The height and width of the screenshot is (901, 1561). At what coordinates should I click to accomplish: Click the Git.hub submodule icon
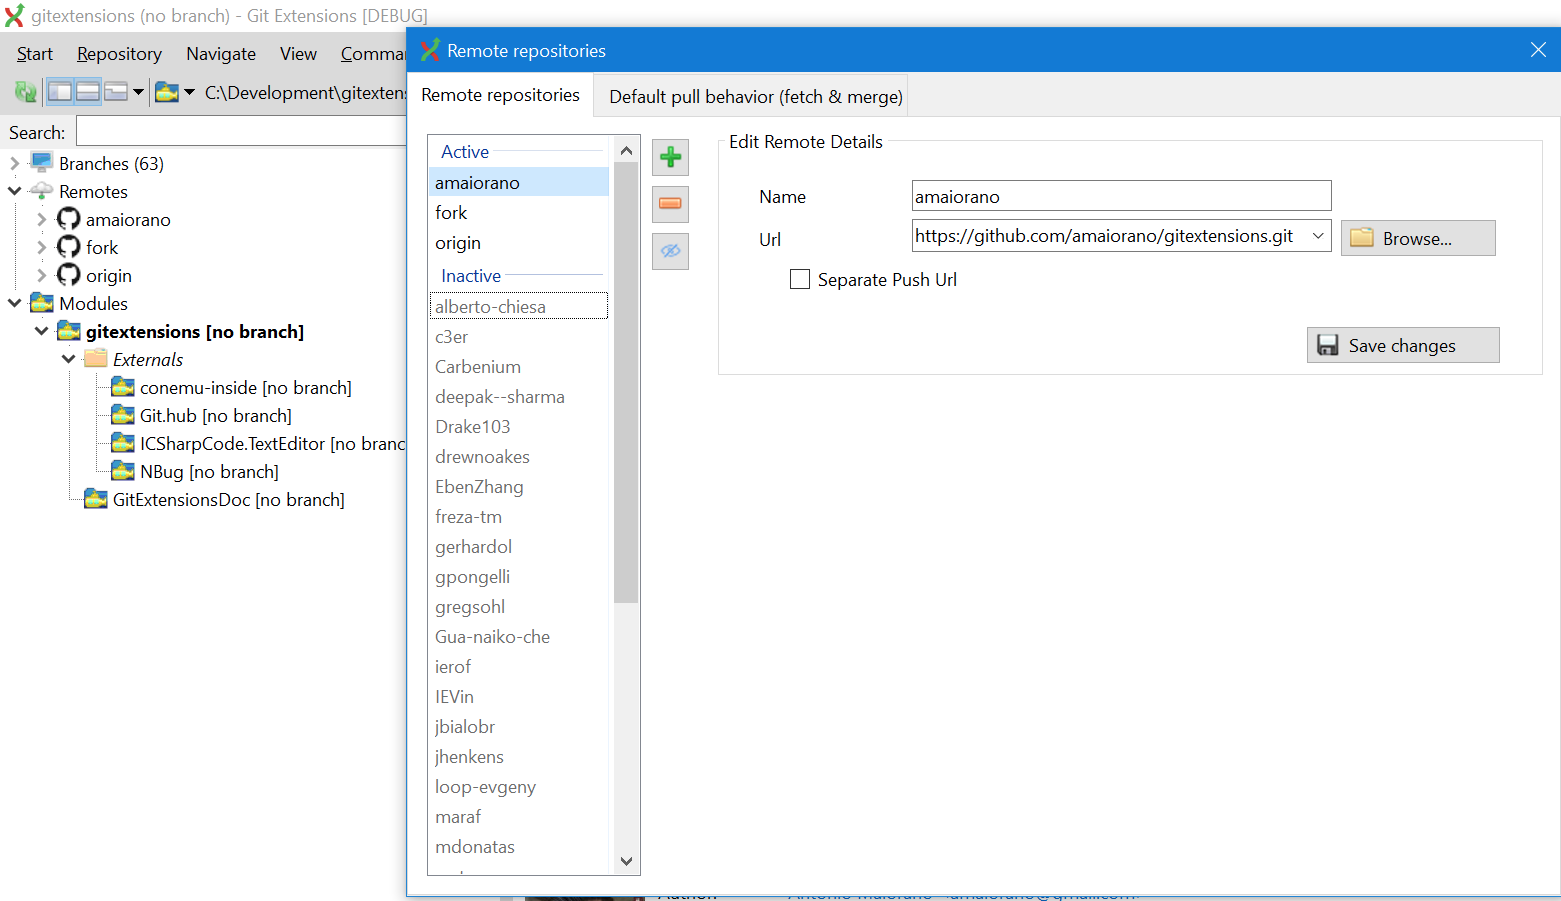point(123,414)
